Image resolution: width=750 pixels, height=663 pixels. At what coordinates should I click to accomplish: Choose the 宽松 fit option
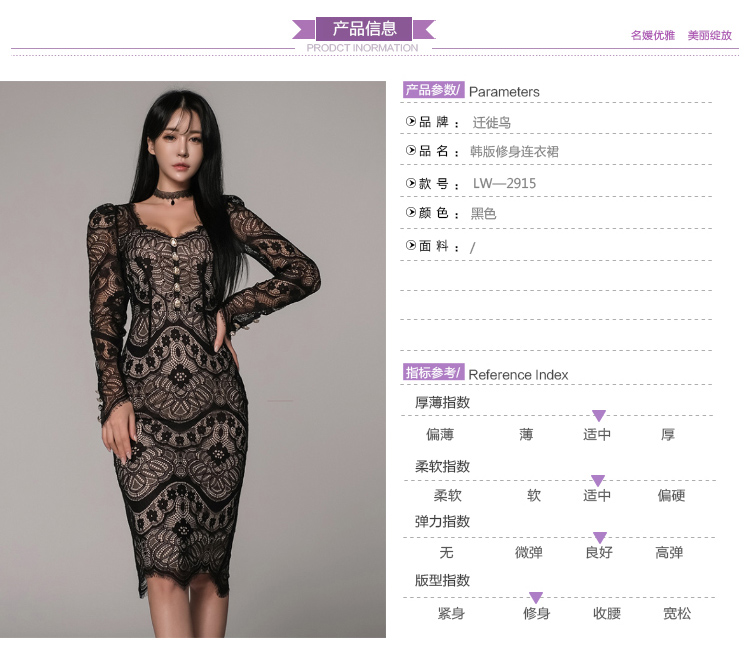pos(677,613)
